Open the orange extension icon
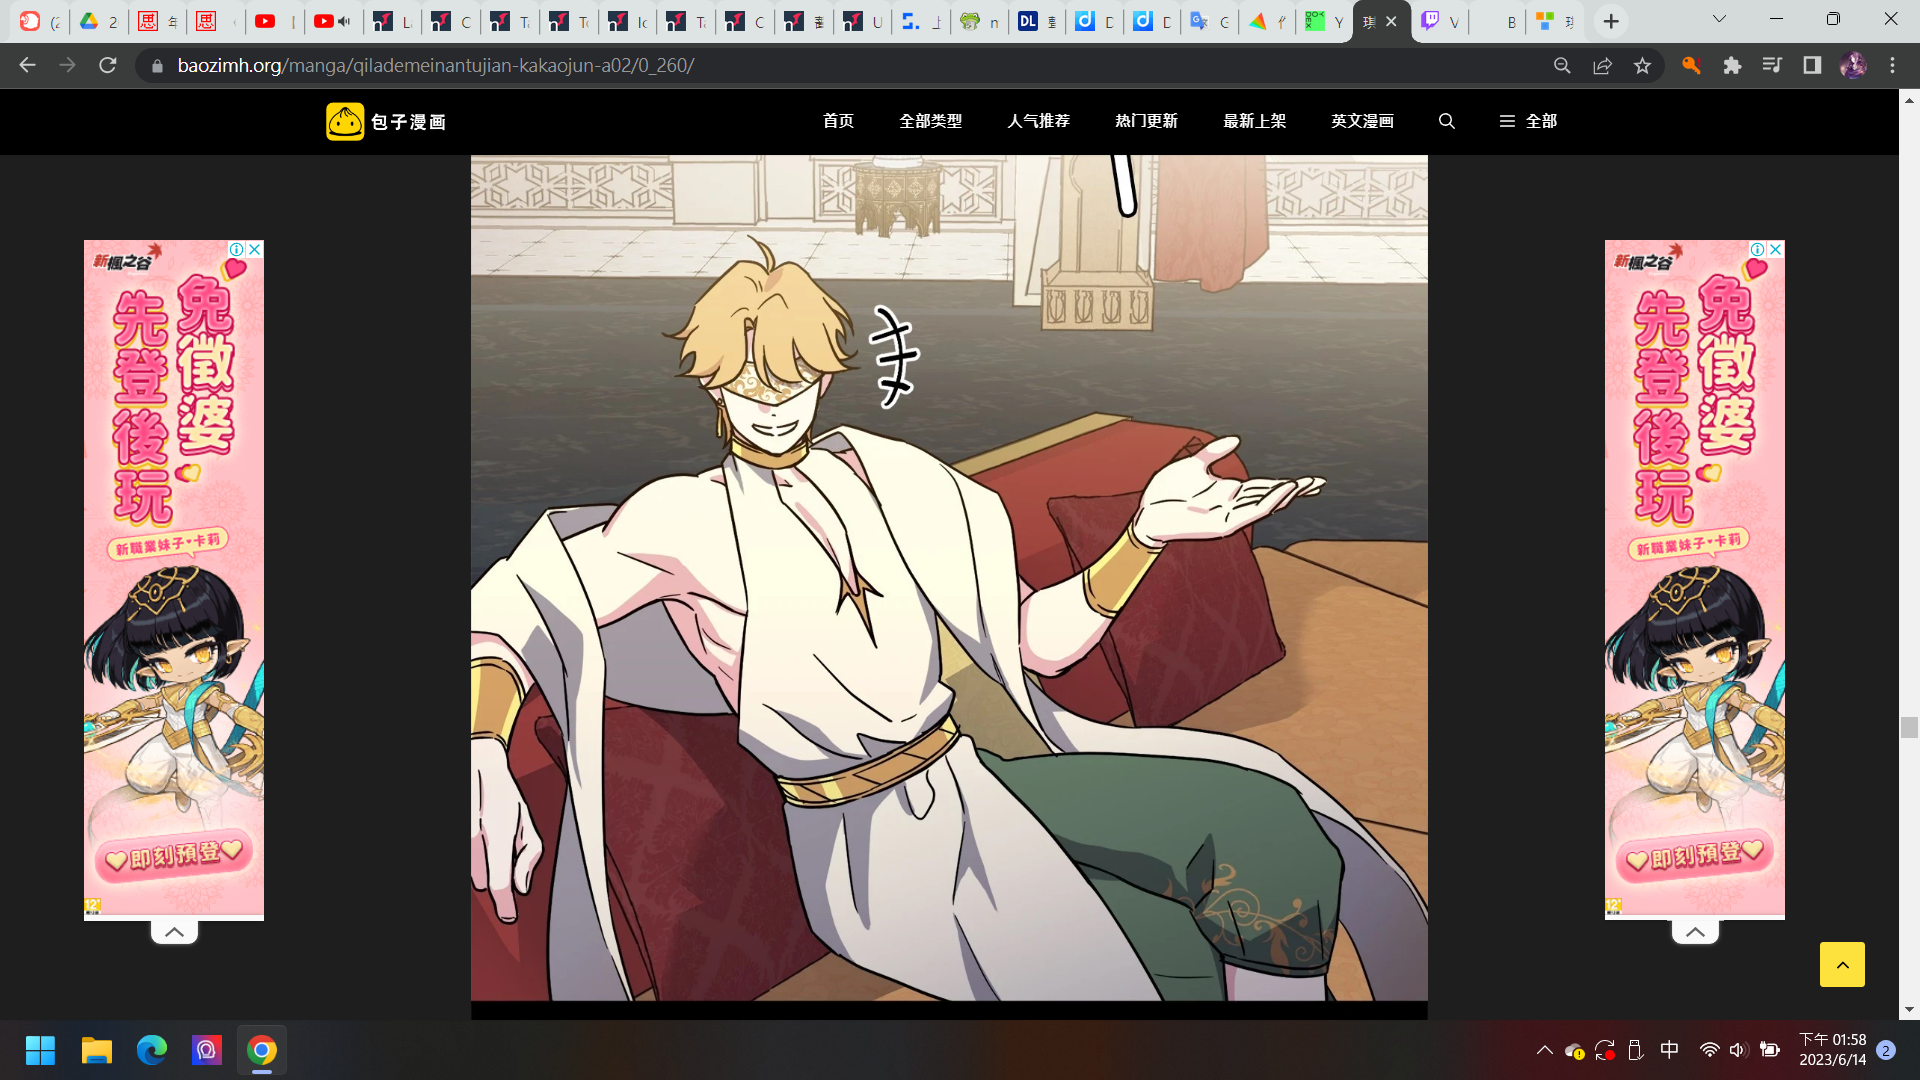Image resolution: width=1920 pixels, height=1080 pixels. [1691, 65]
